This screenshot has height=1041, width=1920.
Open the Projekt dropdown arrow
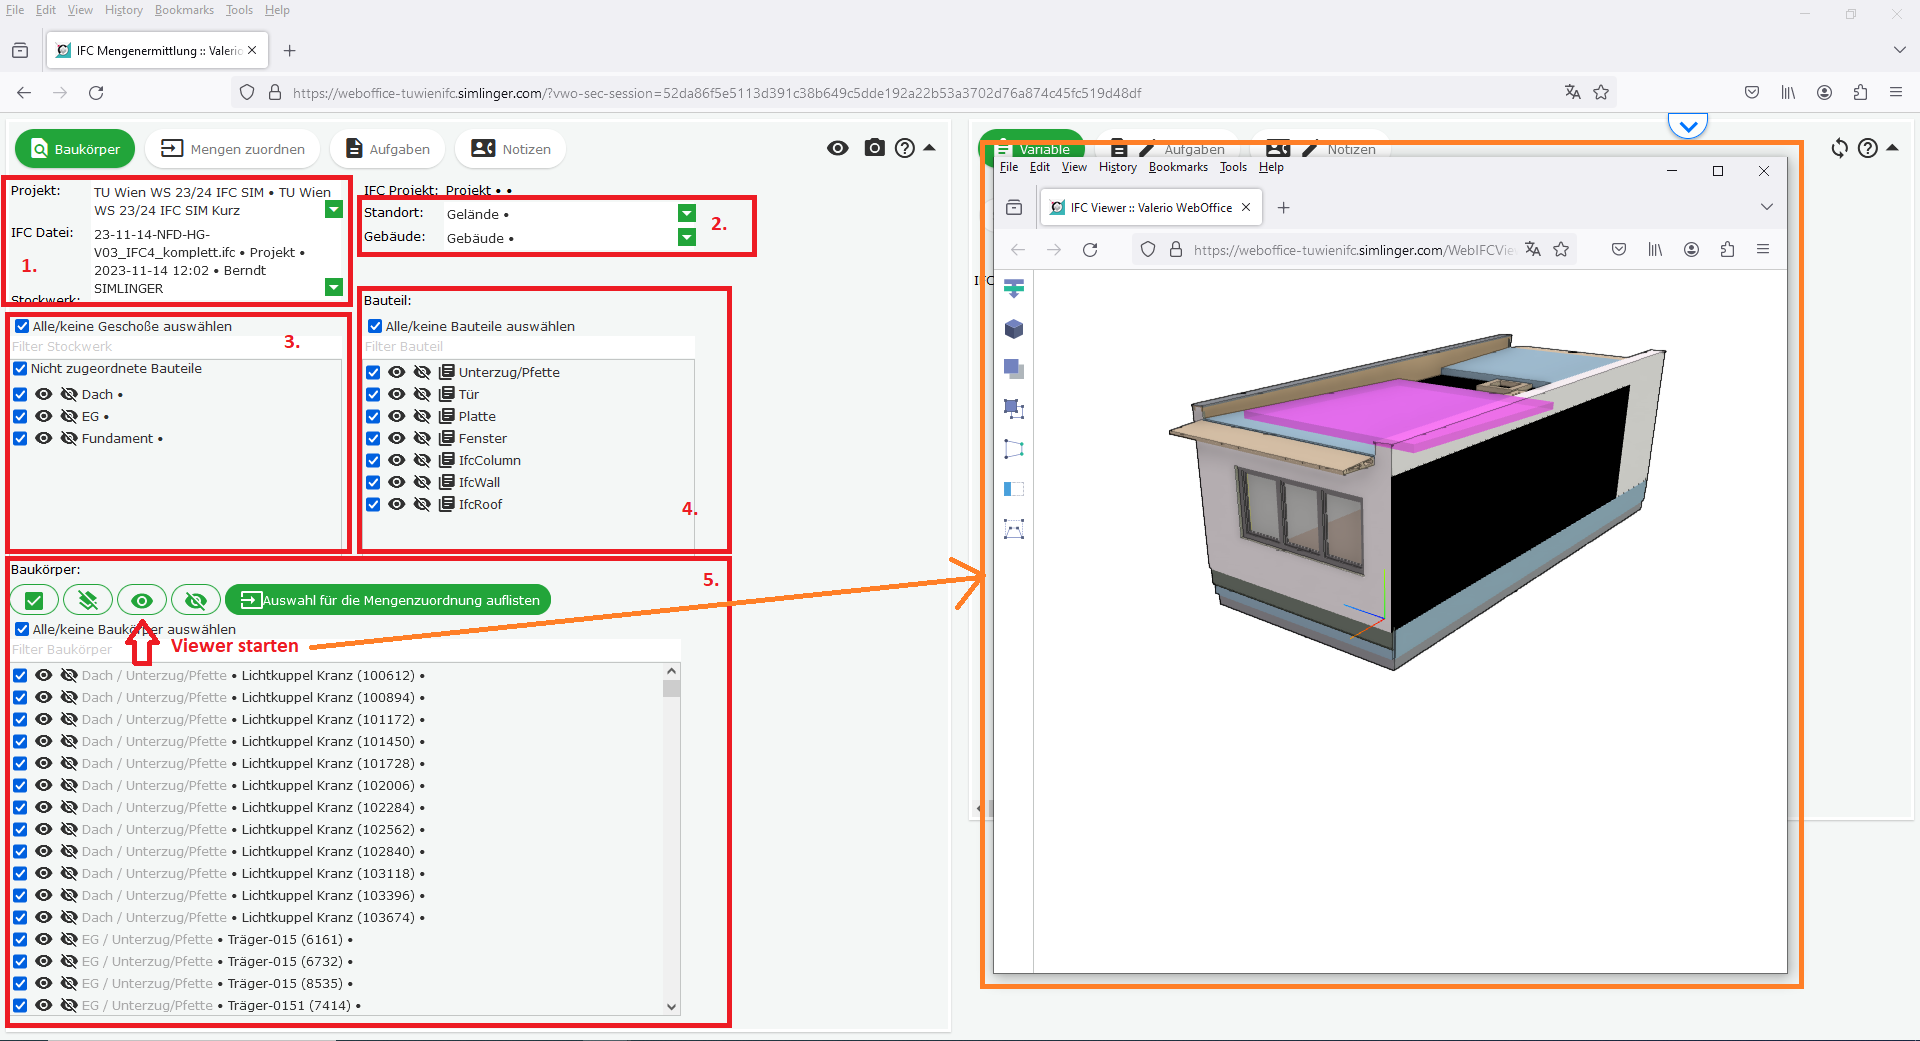tap(334, 210)
